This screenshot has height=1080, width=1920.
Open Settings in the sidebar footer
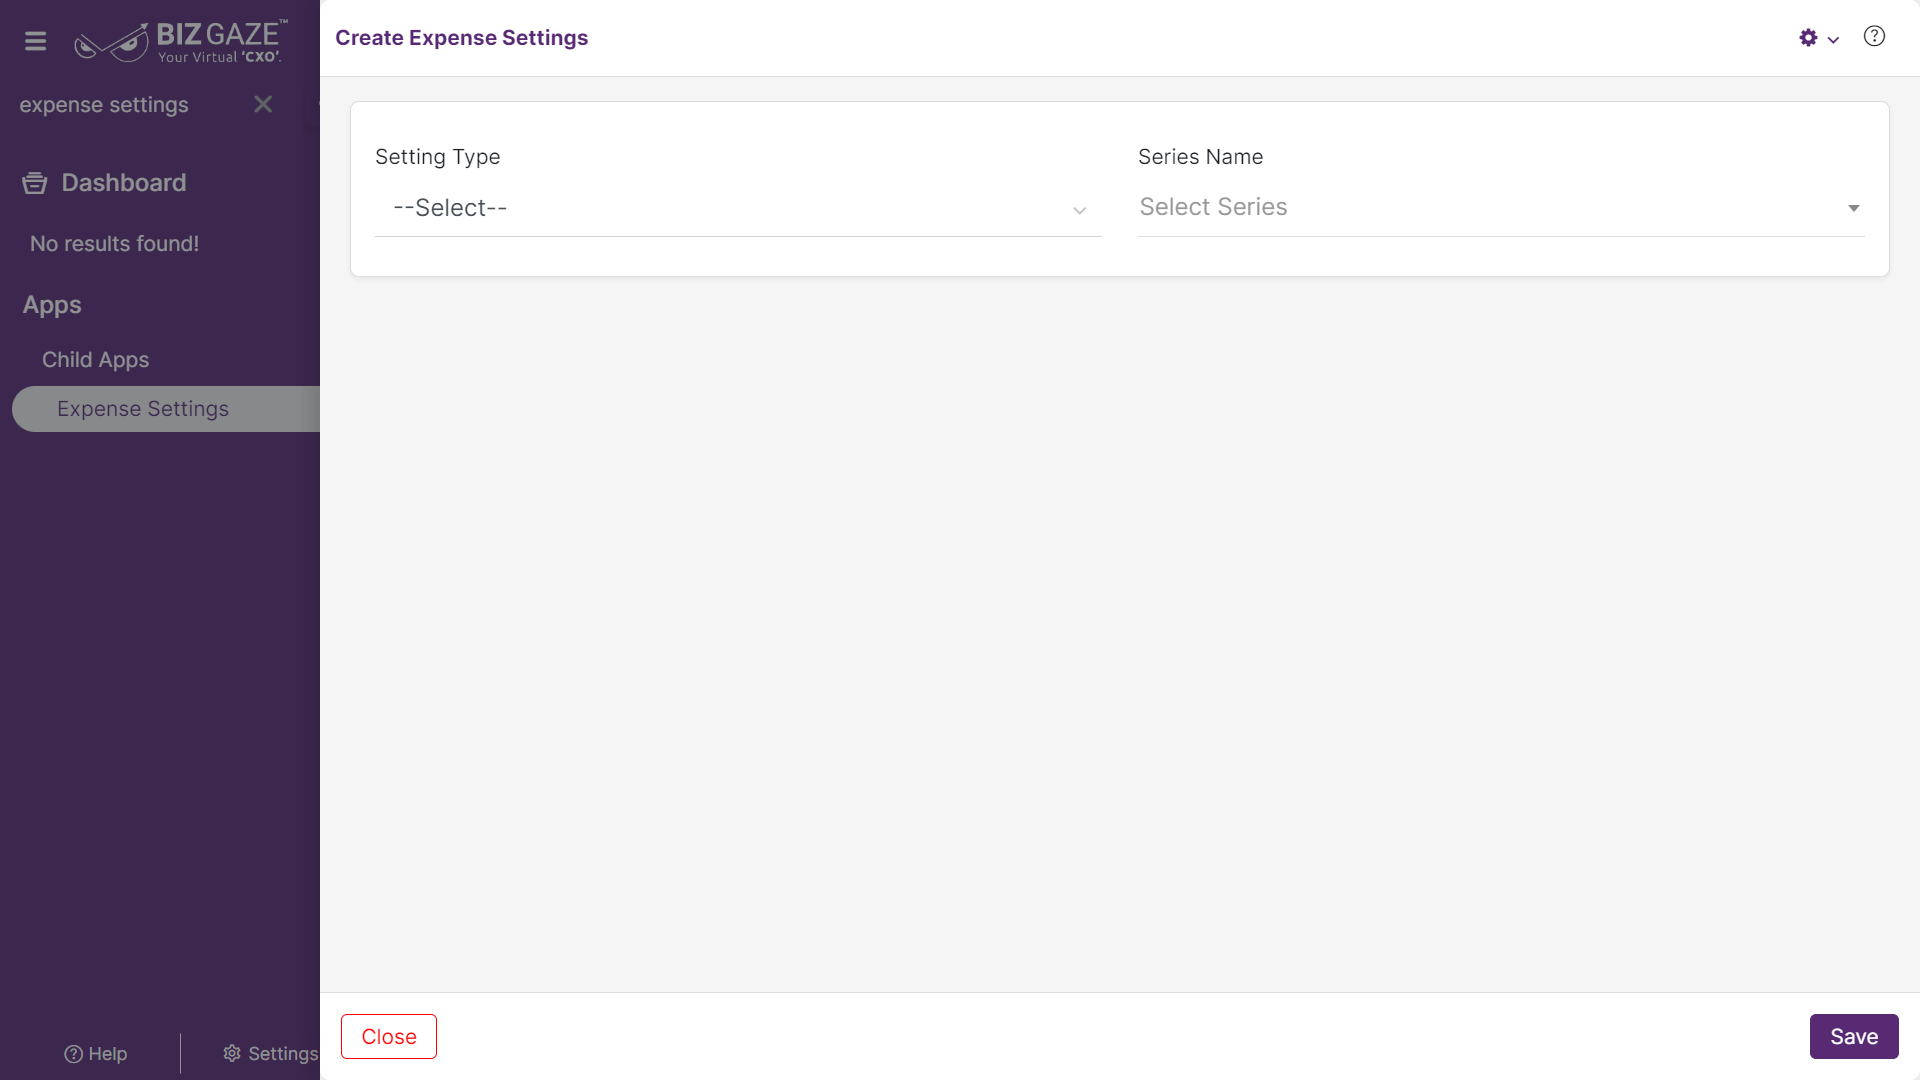tap(270, 1054)
